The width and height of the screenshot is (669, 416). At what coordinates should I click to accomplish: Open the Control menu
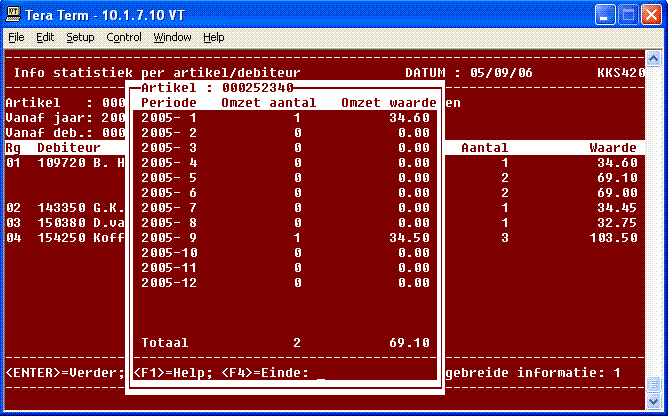click(124, 37)
